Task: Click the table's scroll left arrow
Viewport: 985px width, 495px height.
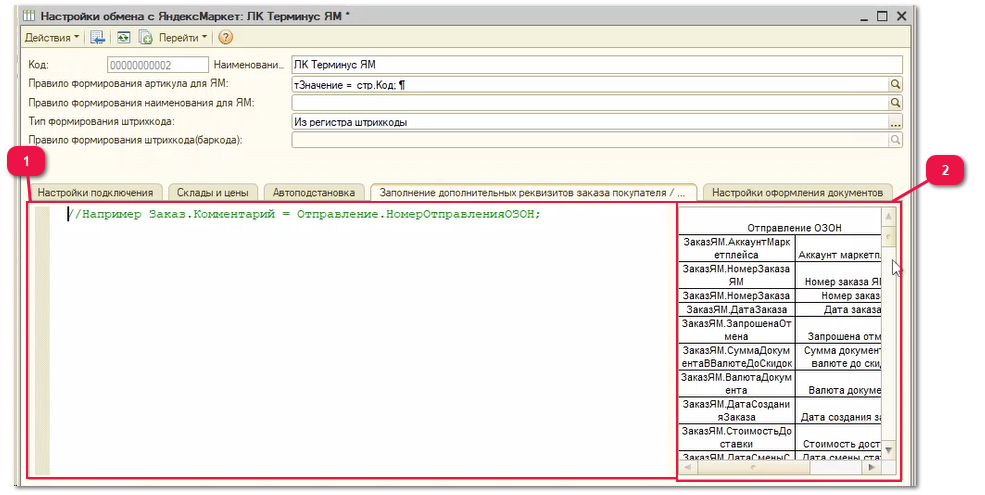Action: click(x=687, y=467)
